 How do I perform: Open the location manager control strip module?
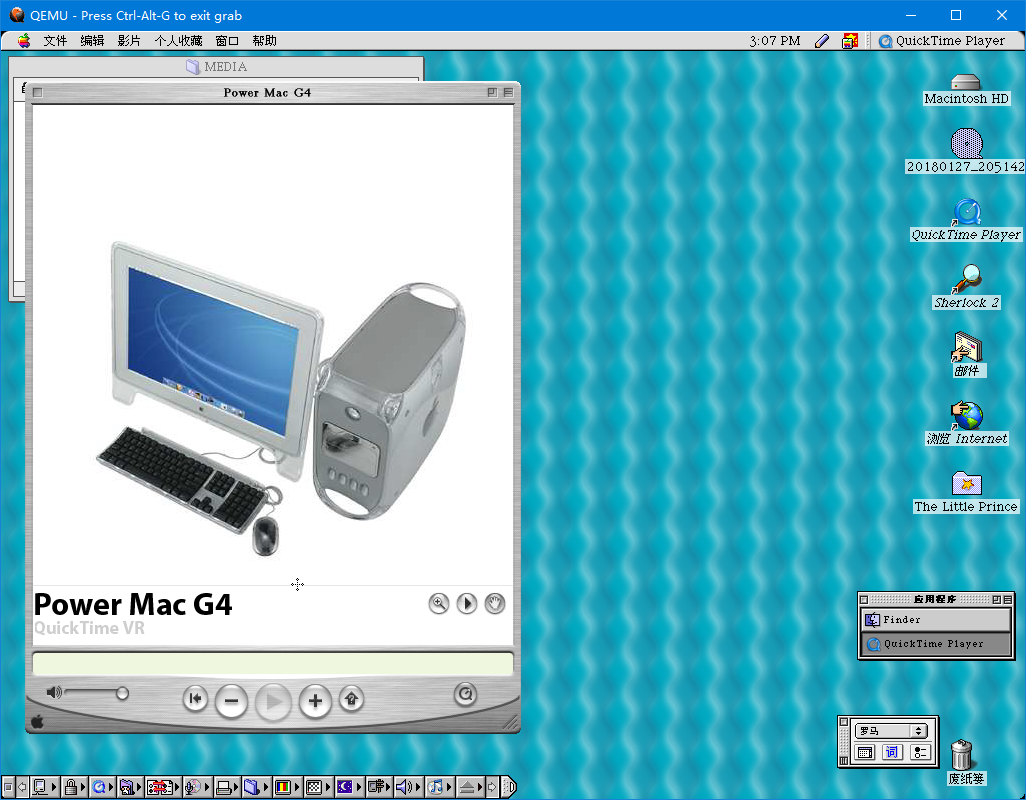click(x=164, y=787)
